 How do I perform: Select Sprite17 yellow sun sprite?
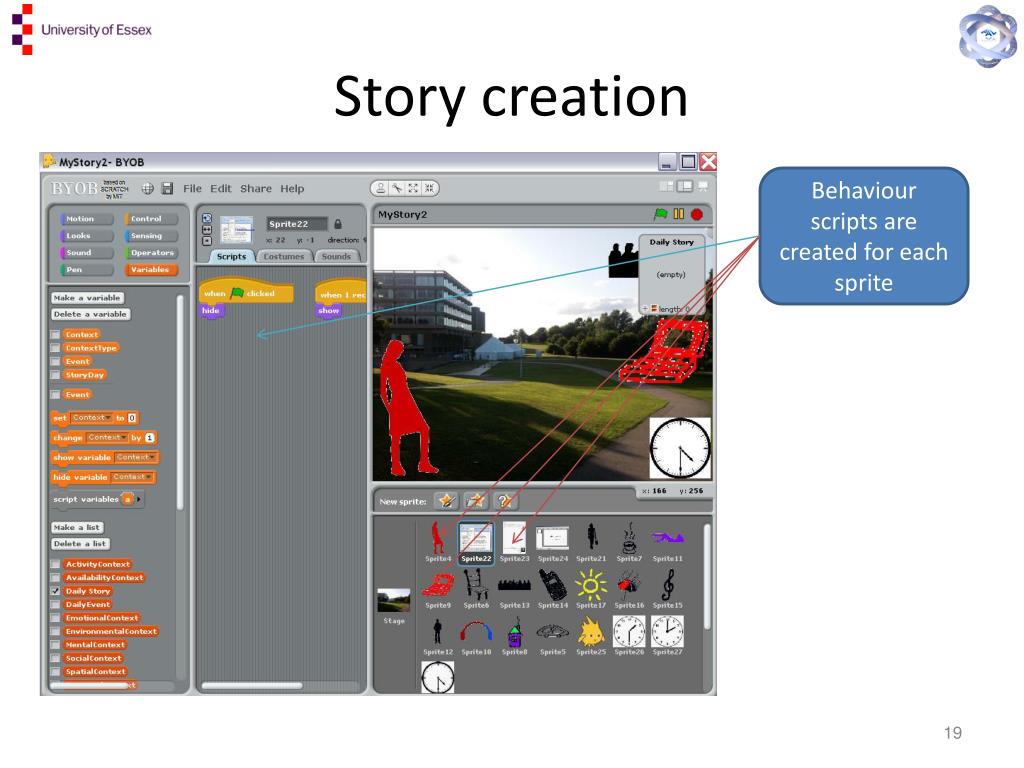[590, 588]
